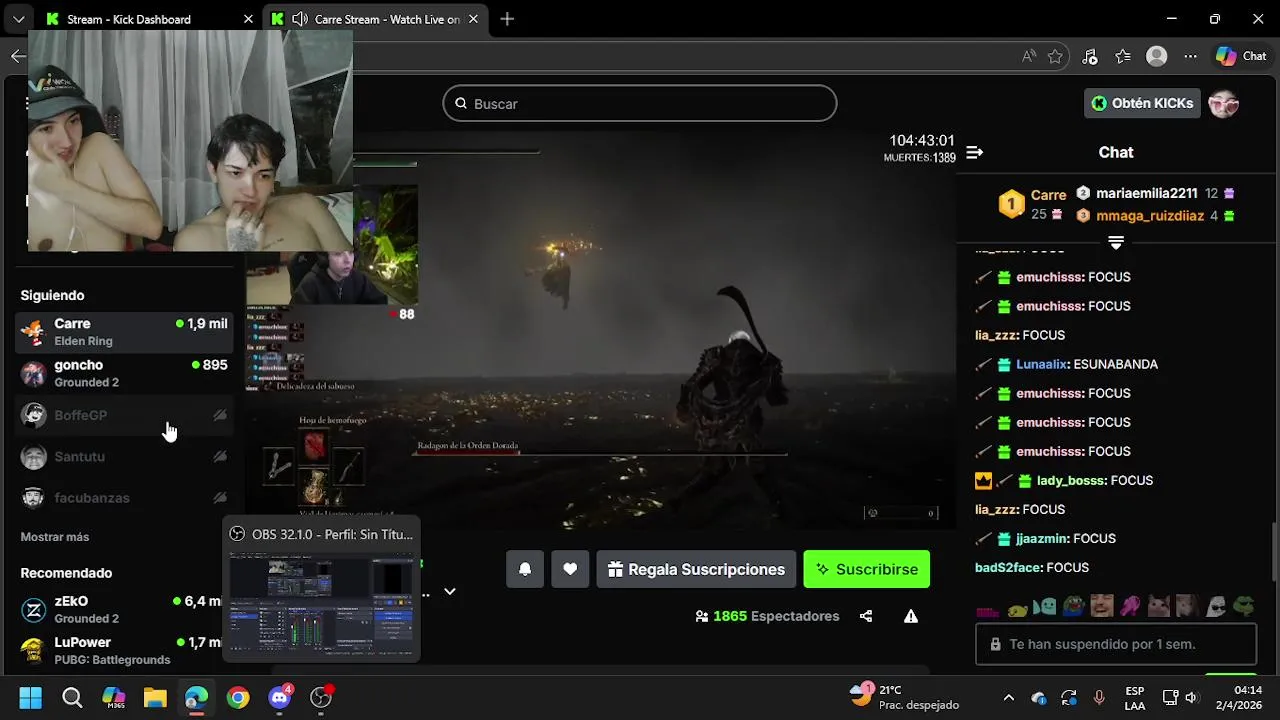
Task: Toggle stream notifications bell
Action: [525, 569]
